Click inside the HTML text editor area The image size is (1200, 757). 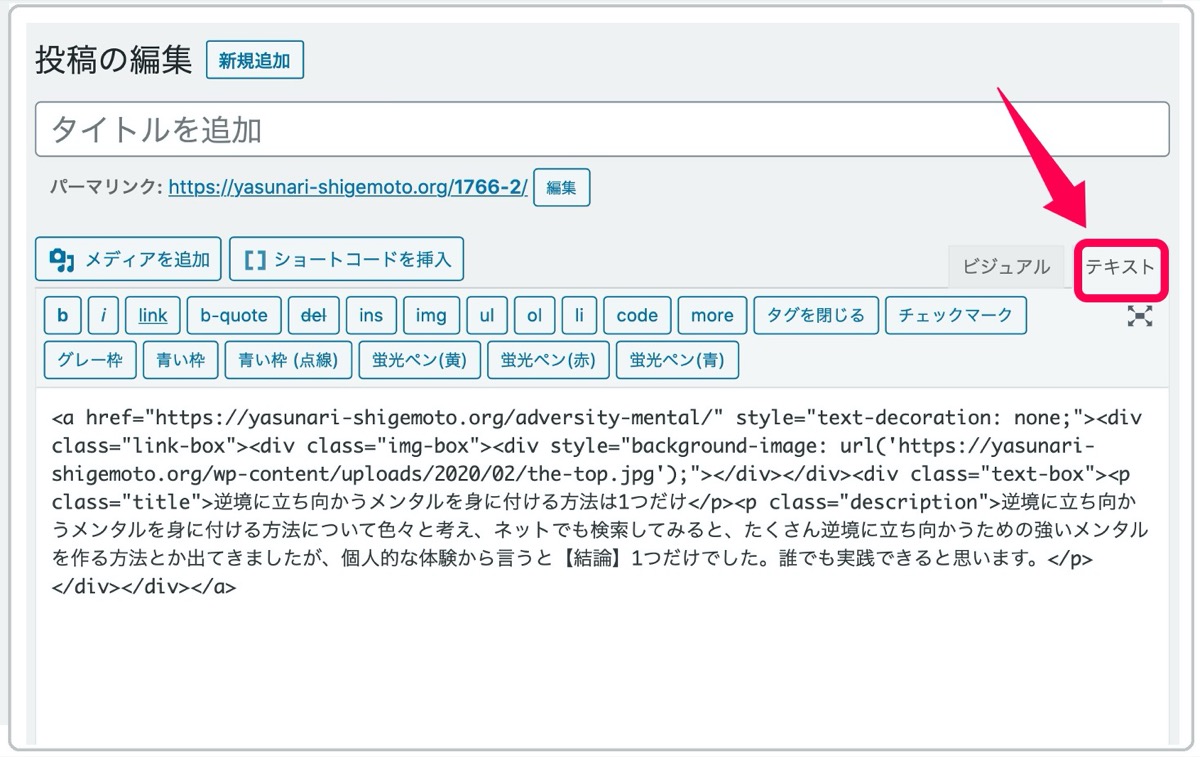click(602, 565)
